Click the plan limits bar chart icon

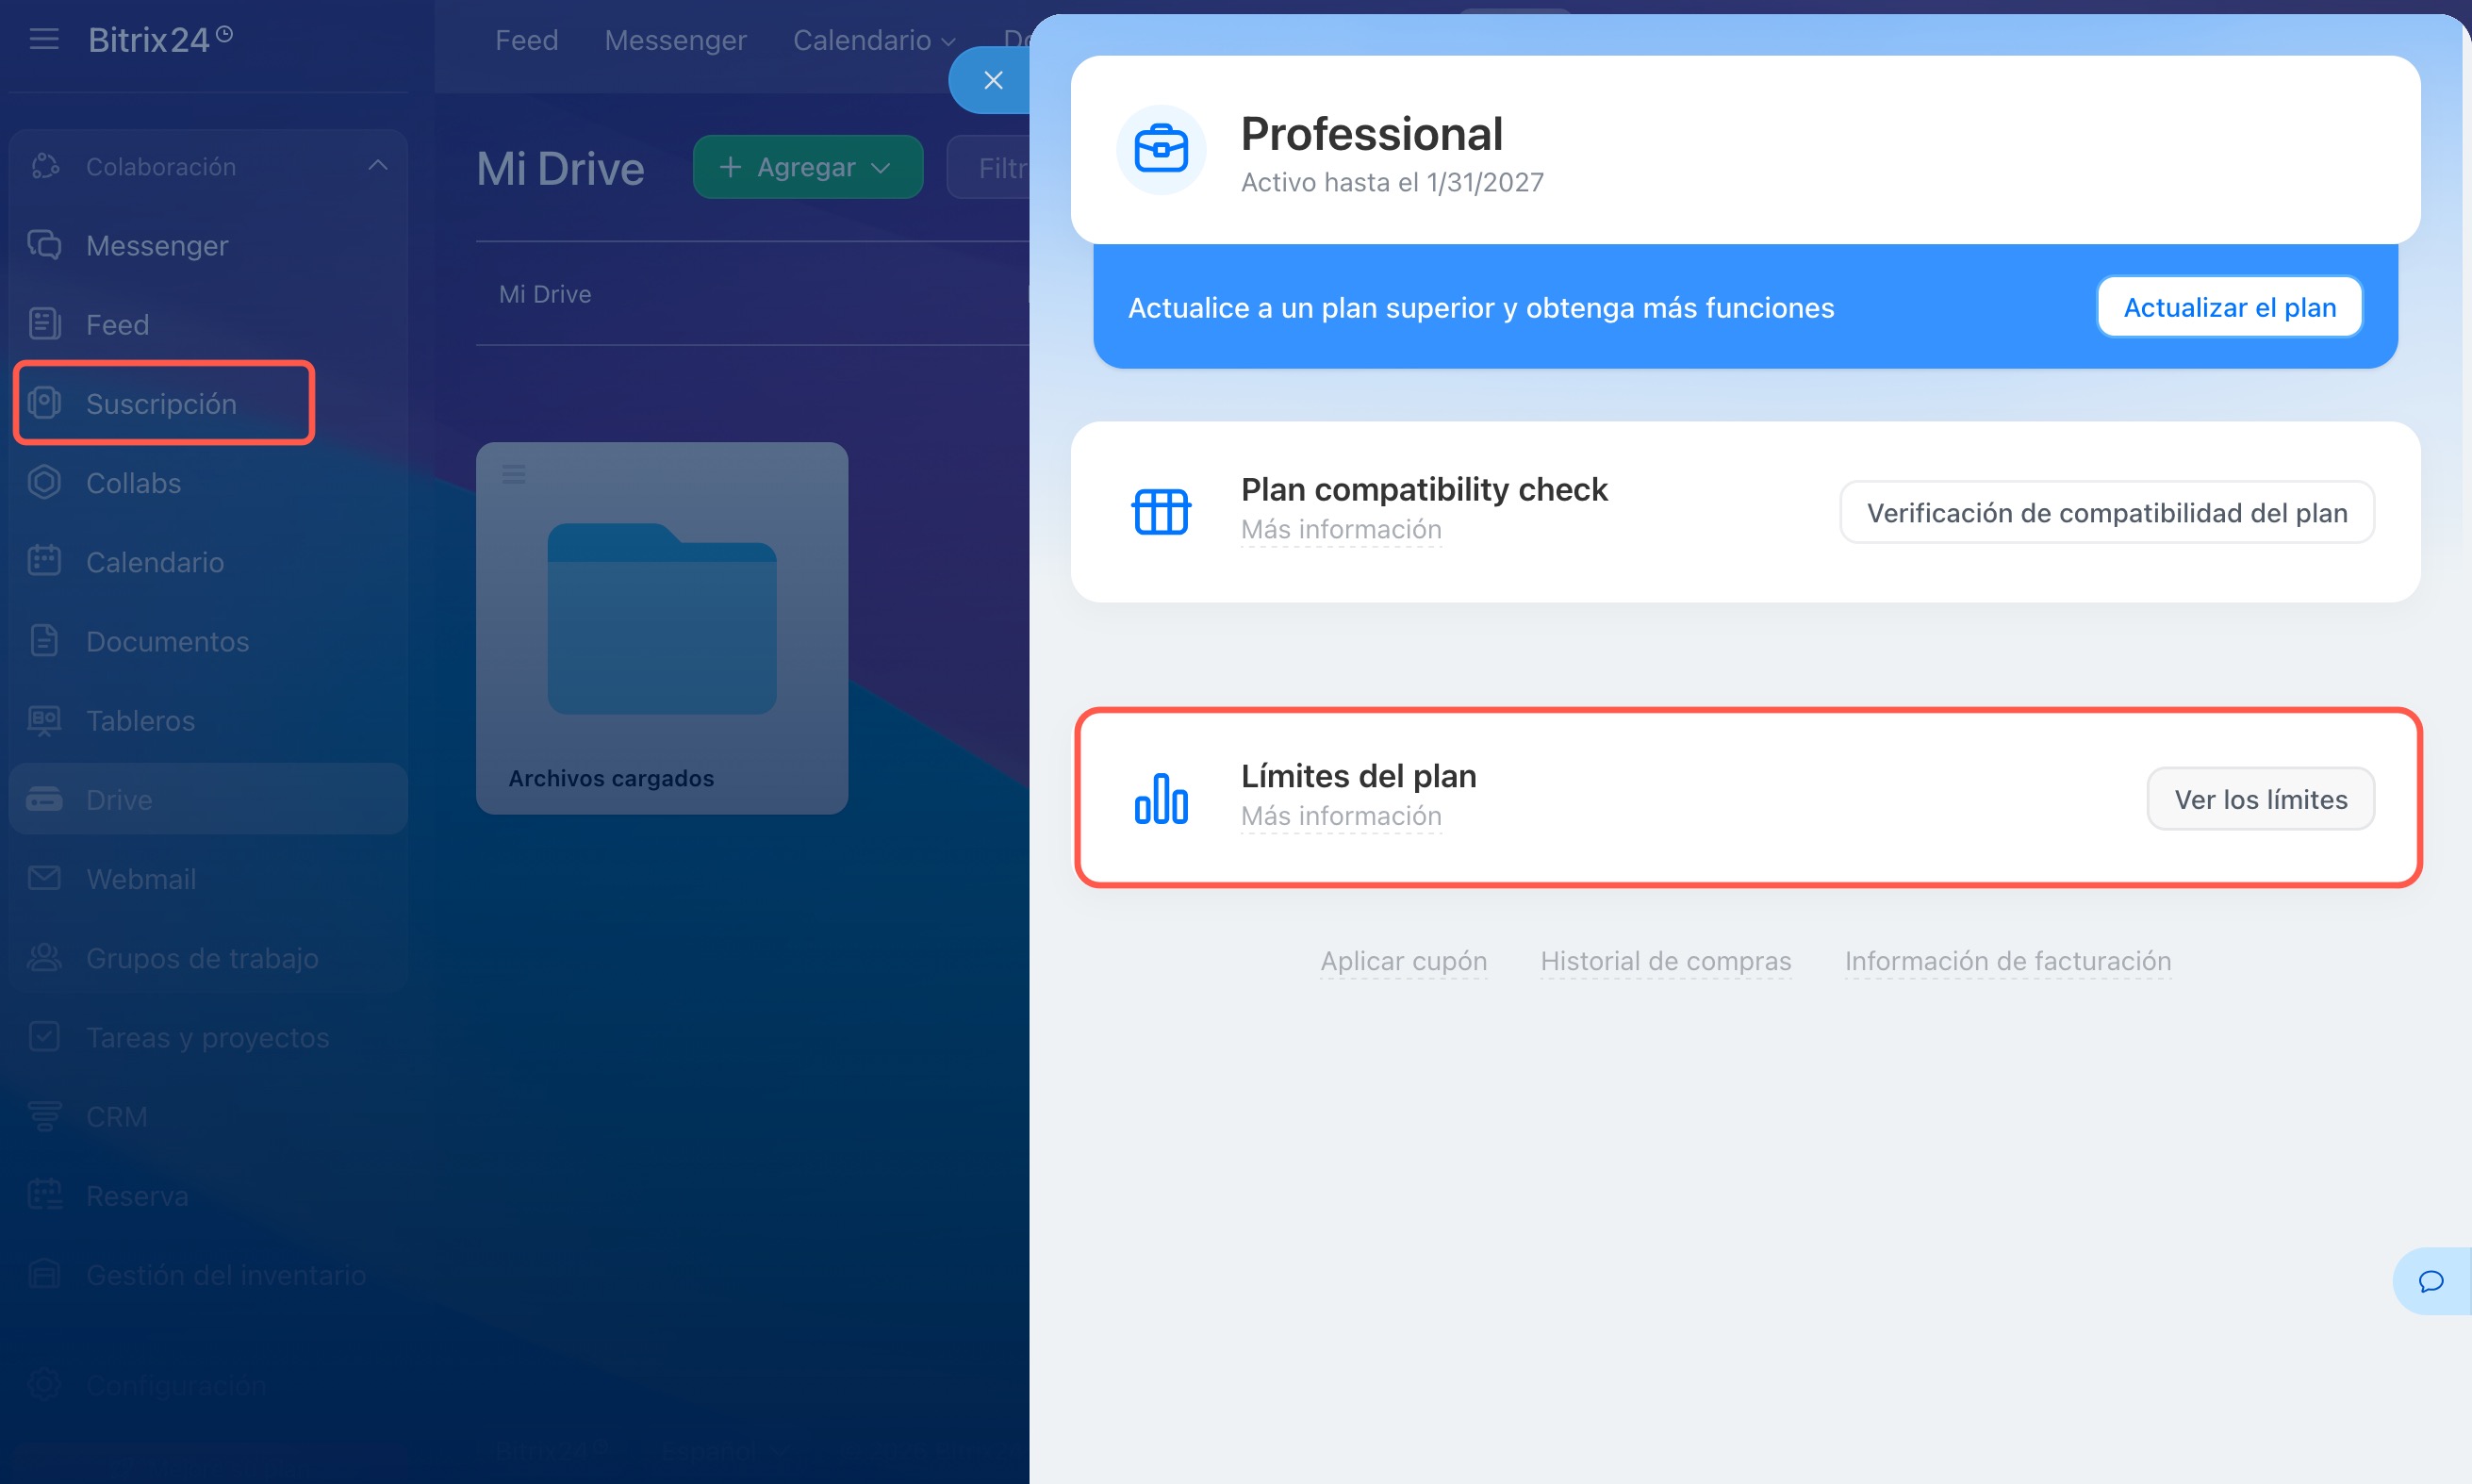click(x=1161, y=798)
